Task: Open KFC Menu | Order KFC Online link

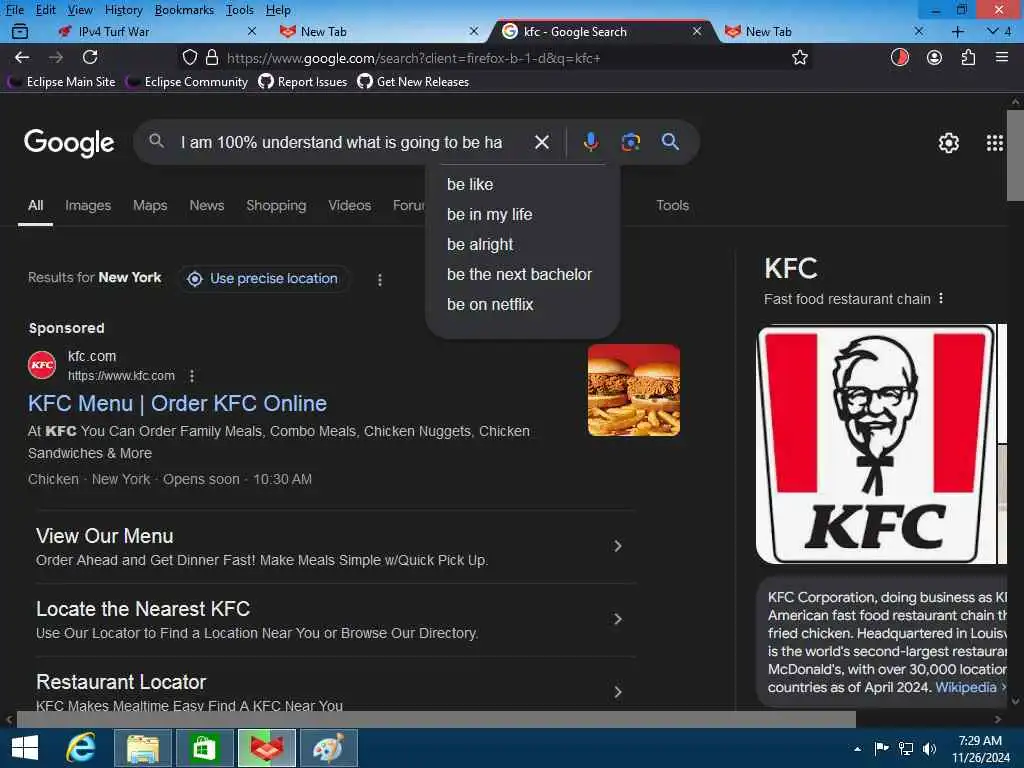Action: click(x=177, y=404)
